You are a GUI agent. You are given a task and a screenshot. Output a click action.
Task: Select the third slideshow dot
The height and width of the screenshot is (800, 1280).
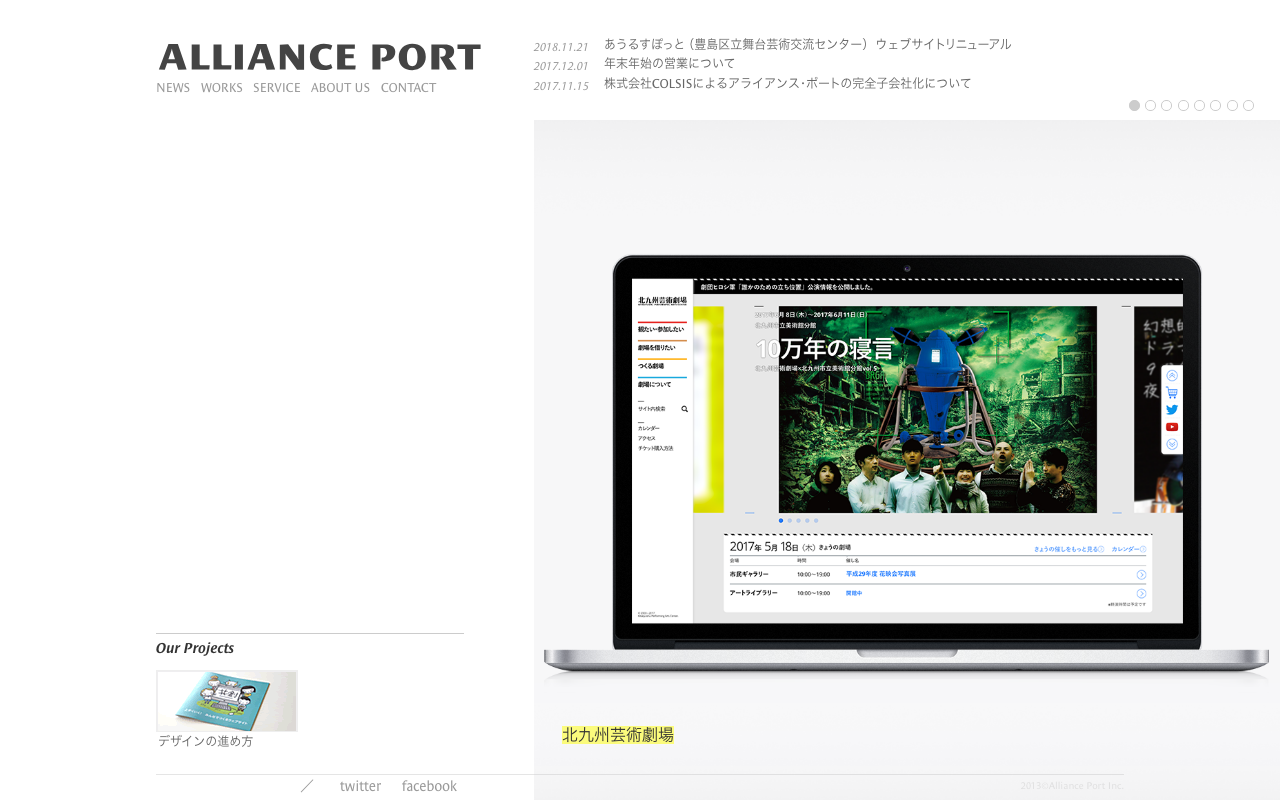1167,105
